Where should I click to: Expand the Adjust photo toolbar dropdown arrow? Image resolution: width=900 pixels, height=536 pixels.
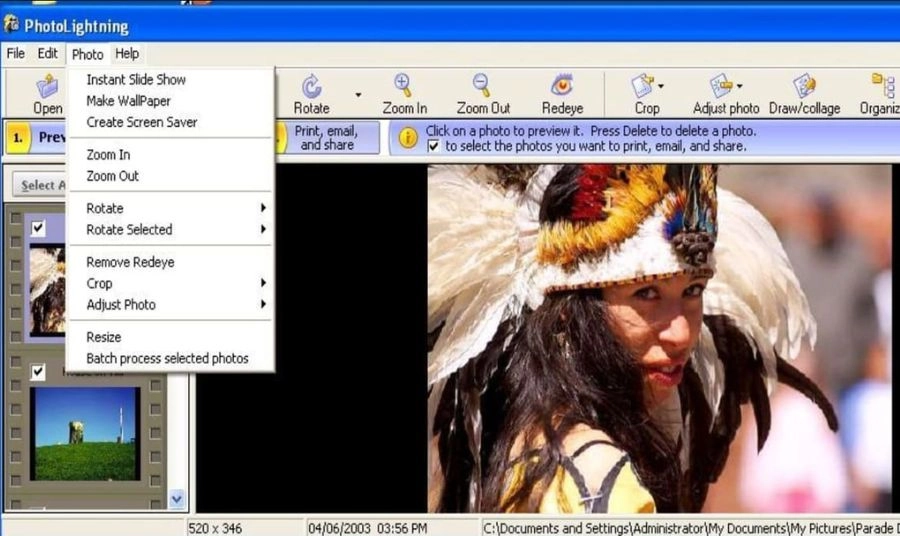coord(739,87)
